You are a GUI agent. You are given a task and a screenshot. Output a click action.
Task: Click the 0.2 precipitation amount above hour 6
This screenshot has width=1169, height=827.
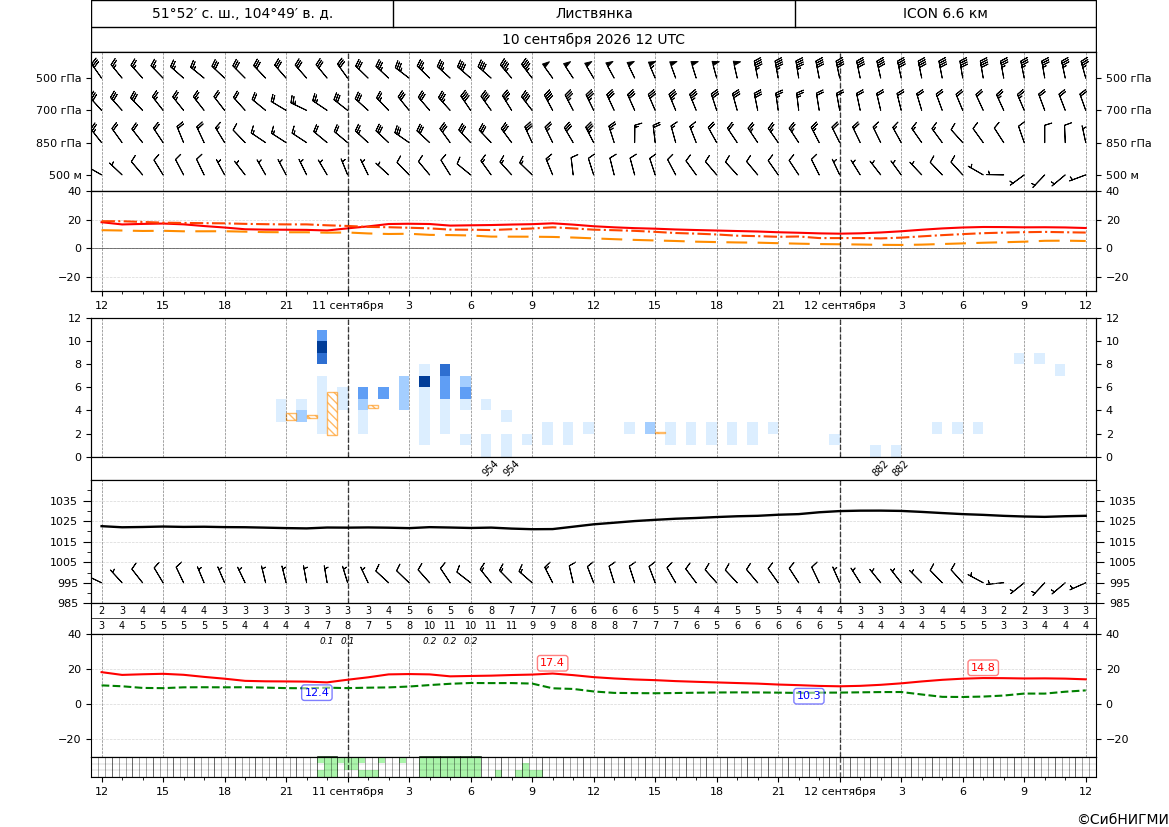click(x=470, y=641)
